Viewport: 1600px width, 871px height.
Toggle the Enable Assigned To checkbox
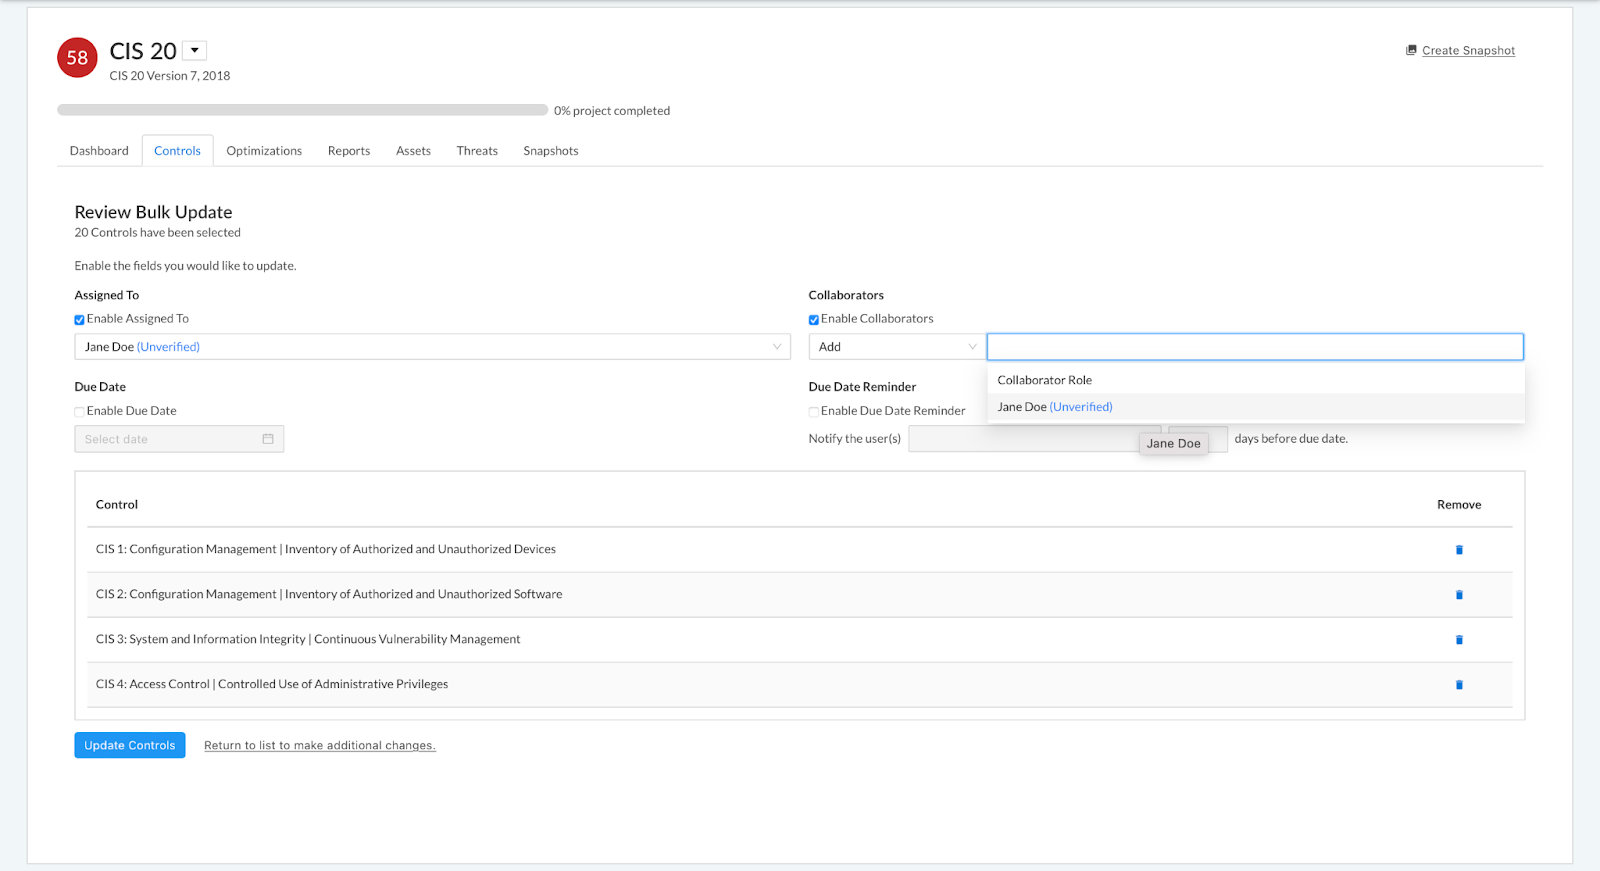(x=79, y=320)
